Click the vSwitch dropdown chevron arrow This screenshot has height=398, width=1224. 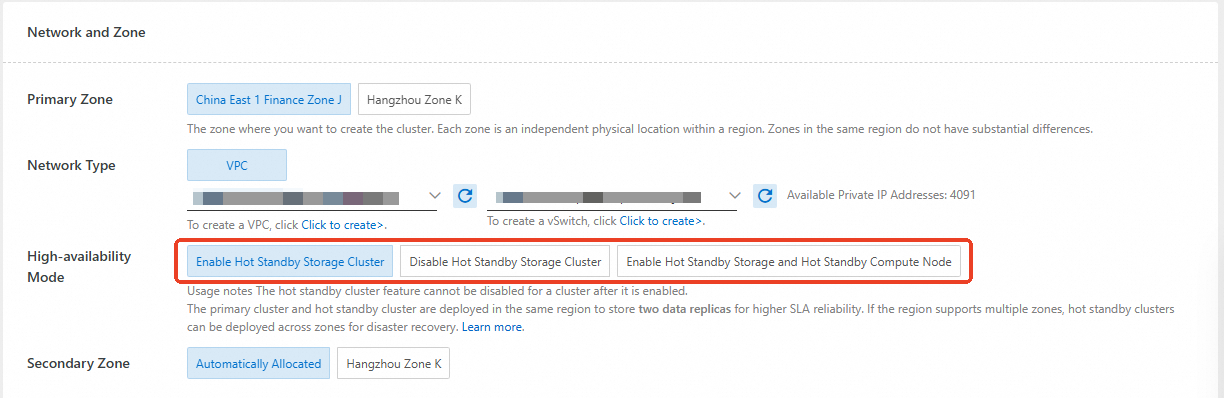click(x=735, y=195)
